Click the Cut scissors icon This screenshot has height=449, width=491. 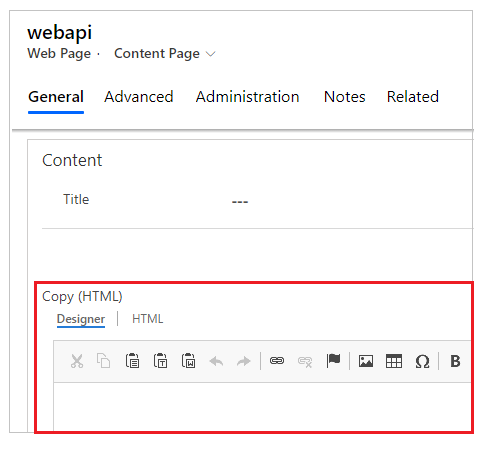point(77,361)
